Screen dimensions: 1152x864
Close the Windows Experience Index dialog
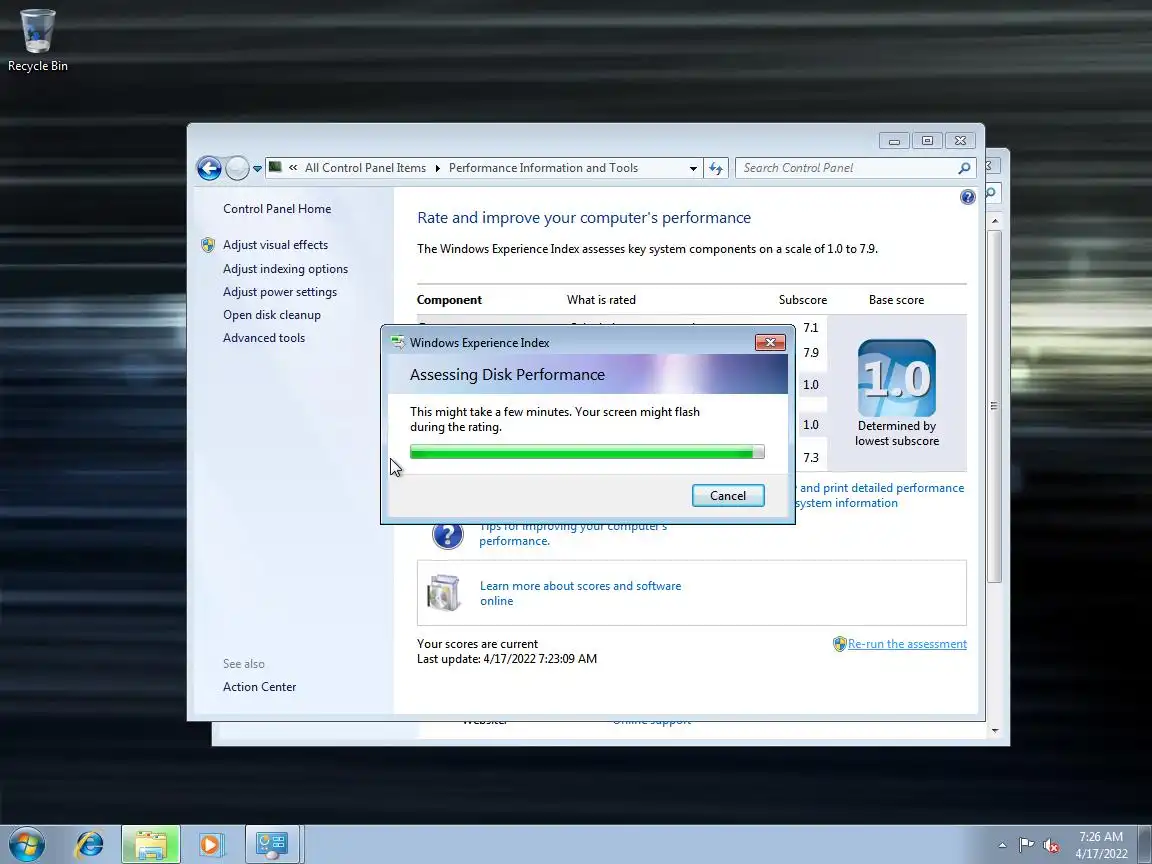770,342
